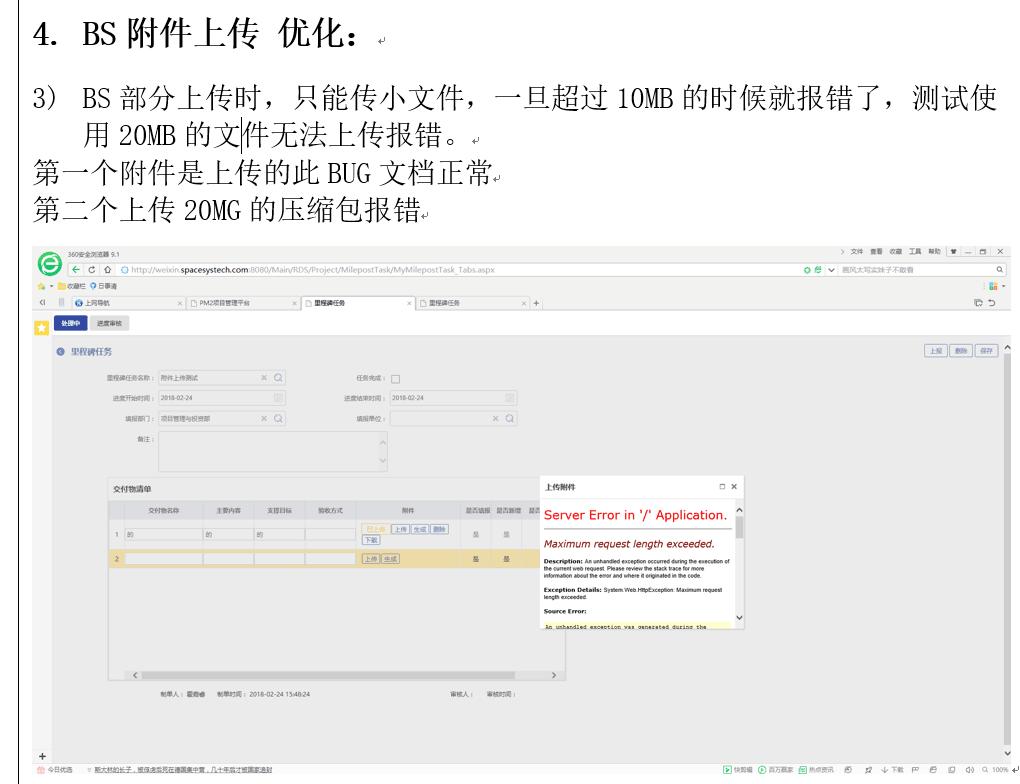This screenshot has width=1020, height=784.
Task: Click search icon in 里程碑任务名称 field
Action: click(279, 378)
